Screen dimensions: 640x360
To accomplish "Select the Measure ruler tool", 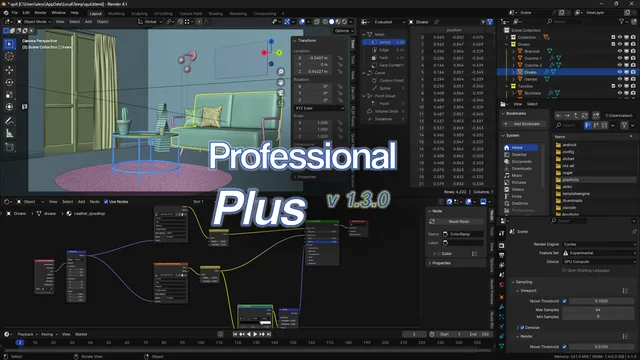I will 10,133.
